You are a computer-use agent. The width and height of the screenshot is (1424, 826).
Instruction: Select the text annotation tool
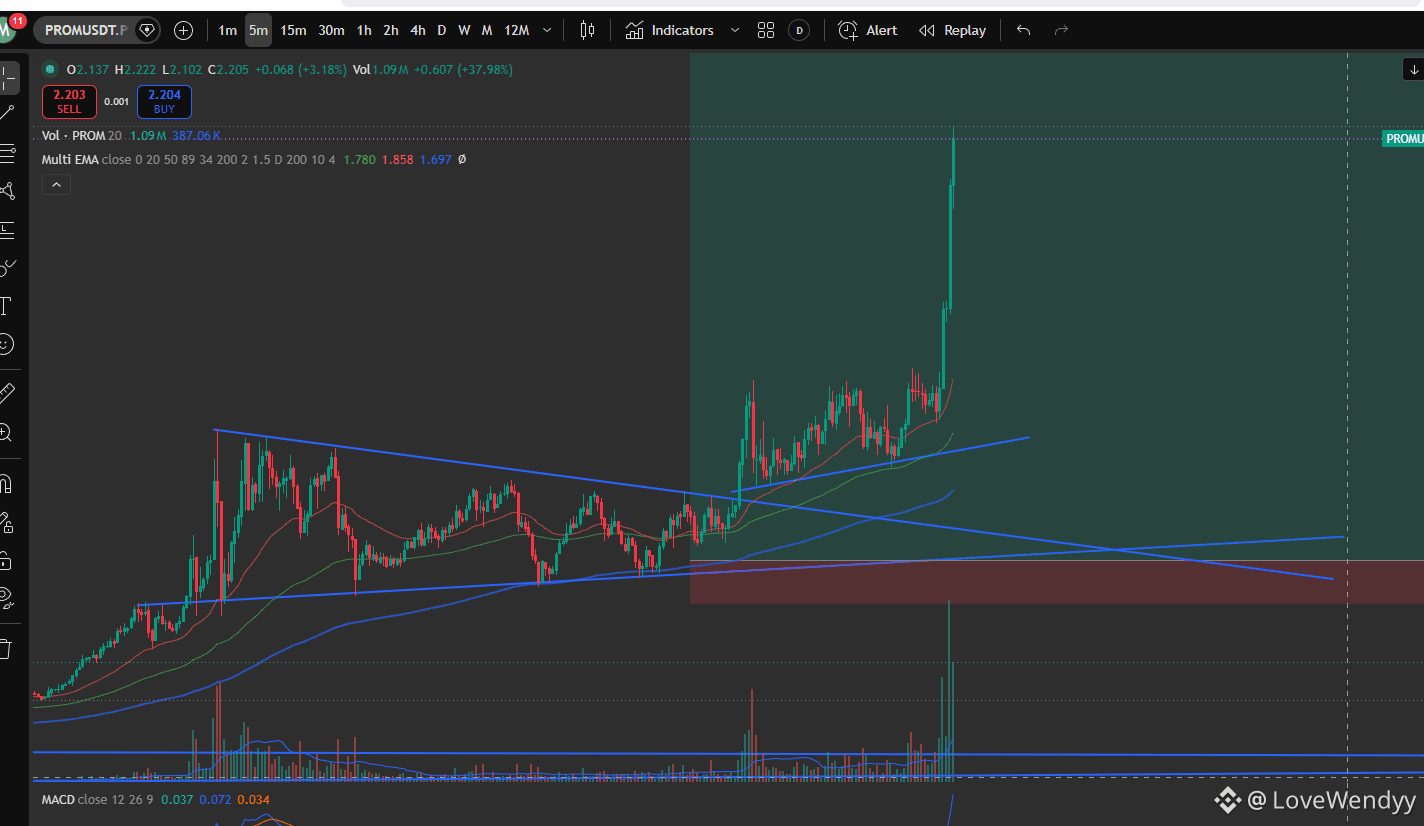click(6, 305)
